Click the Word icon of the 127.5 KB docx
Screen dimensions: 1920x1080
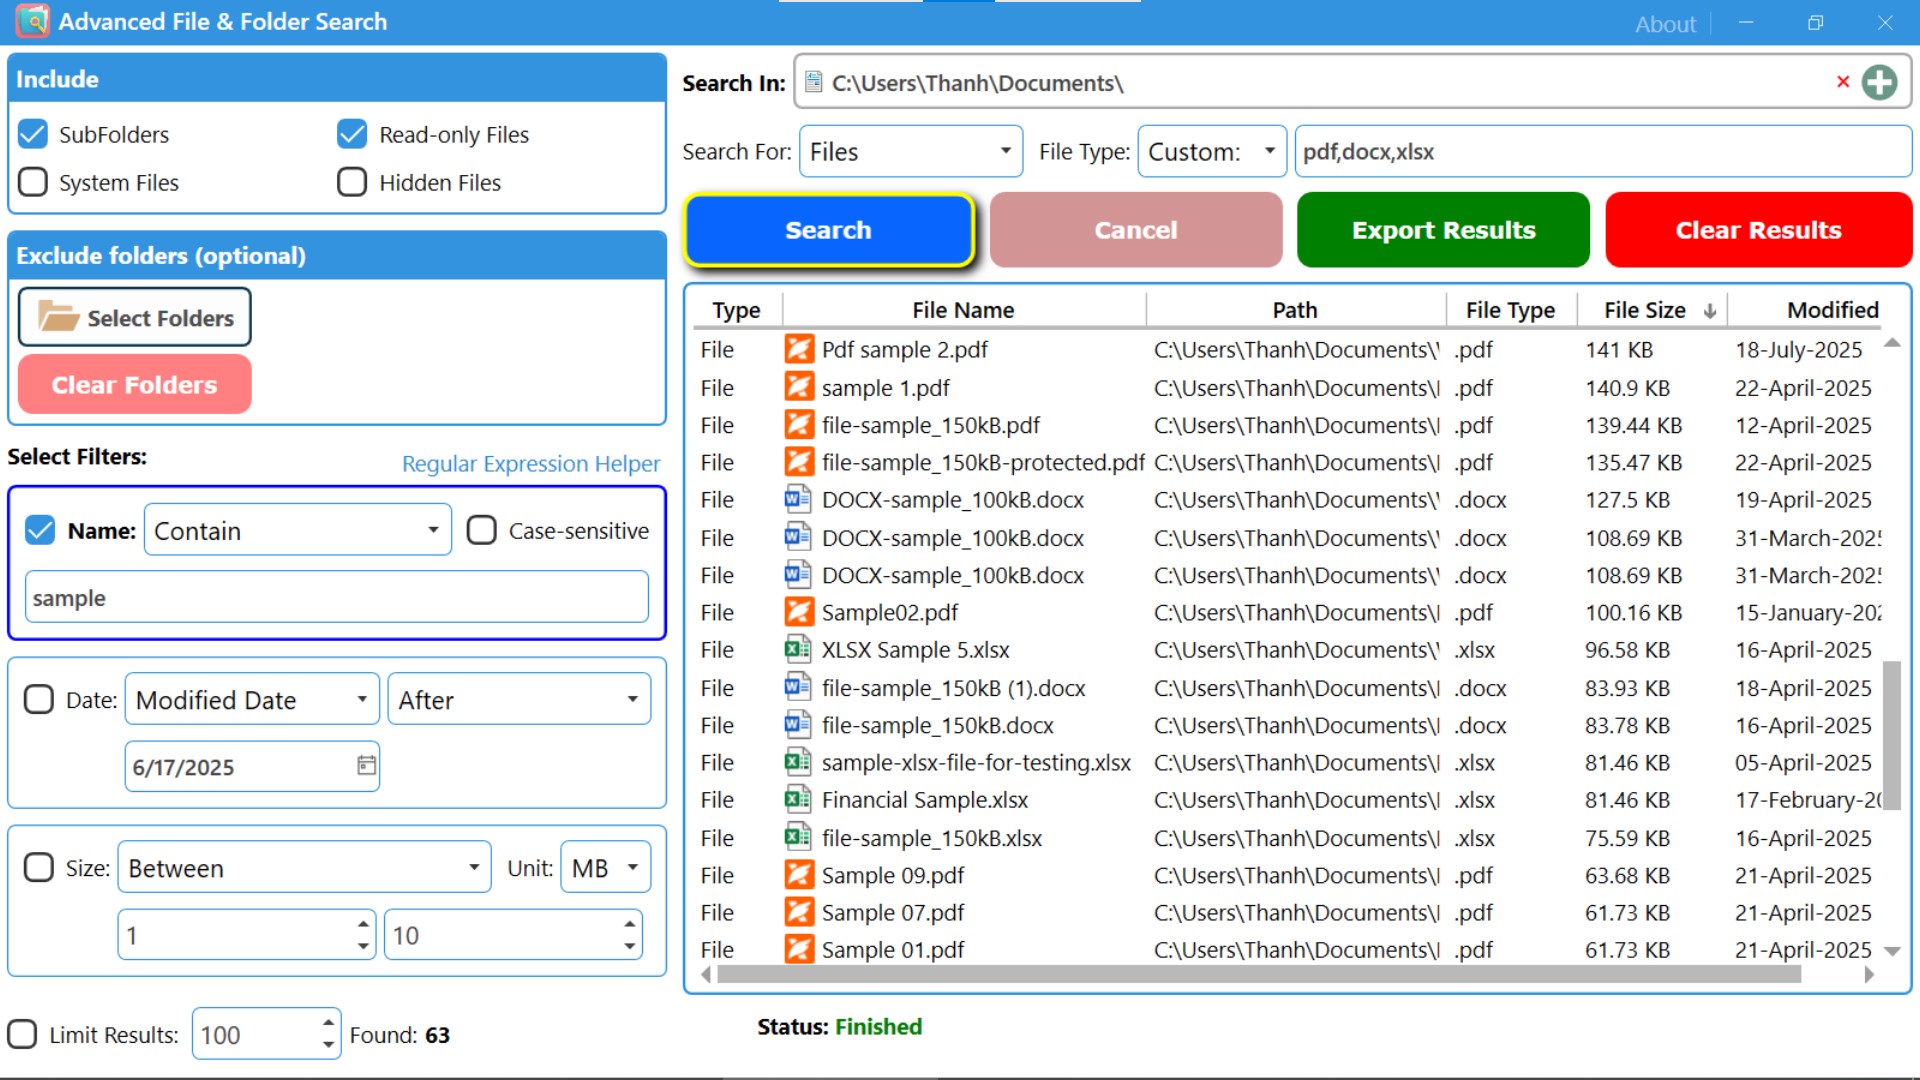tap(798, 499)
